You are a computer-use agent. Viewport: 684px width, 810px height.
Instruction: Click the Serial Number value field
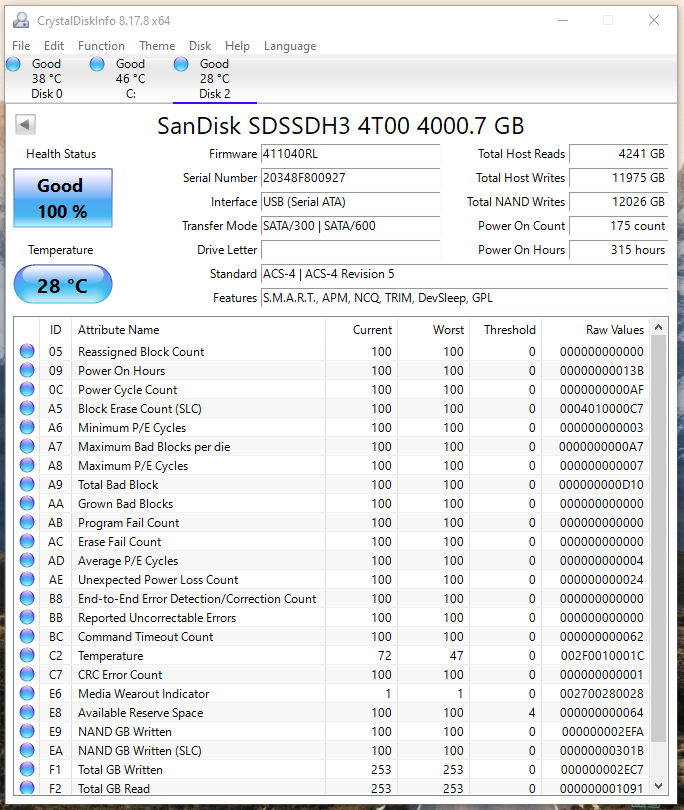coord(349,178)
